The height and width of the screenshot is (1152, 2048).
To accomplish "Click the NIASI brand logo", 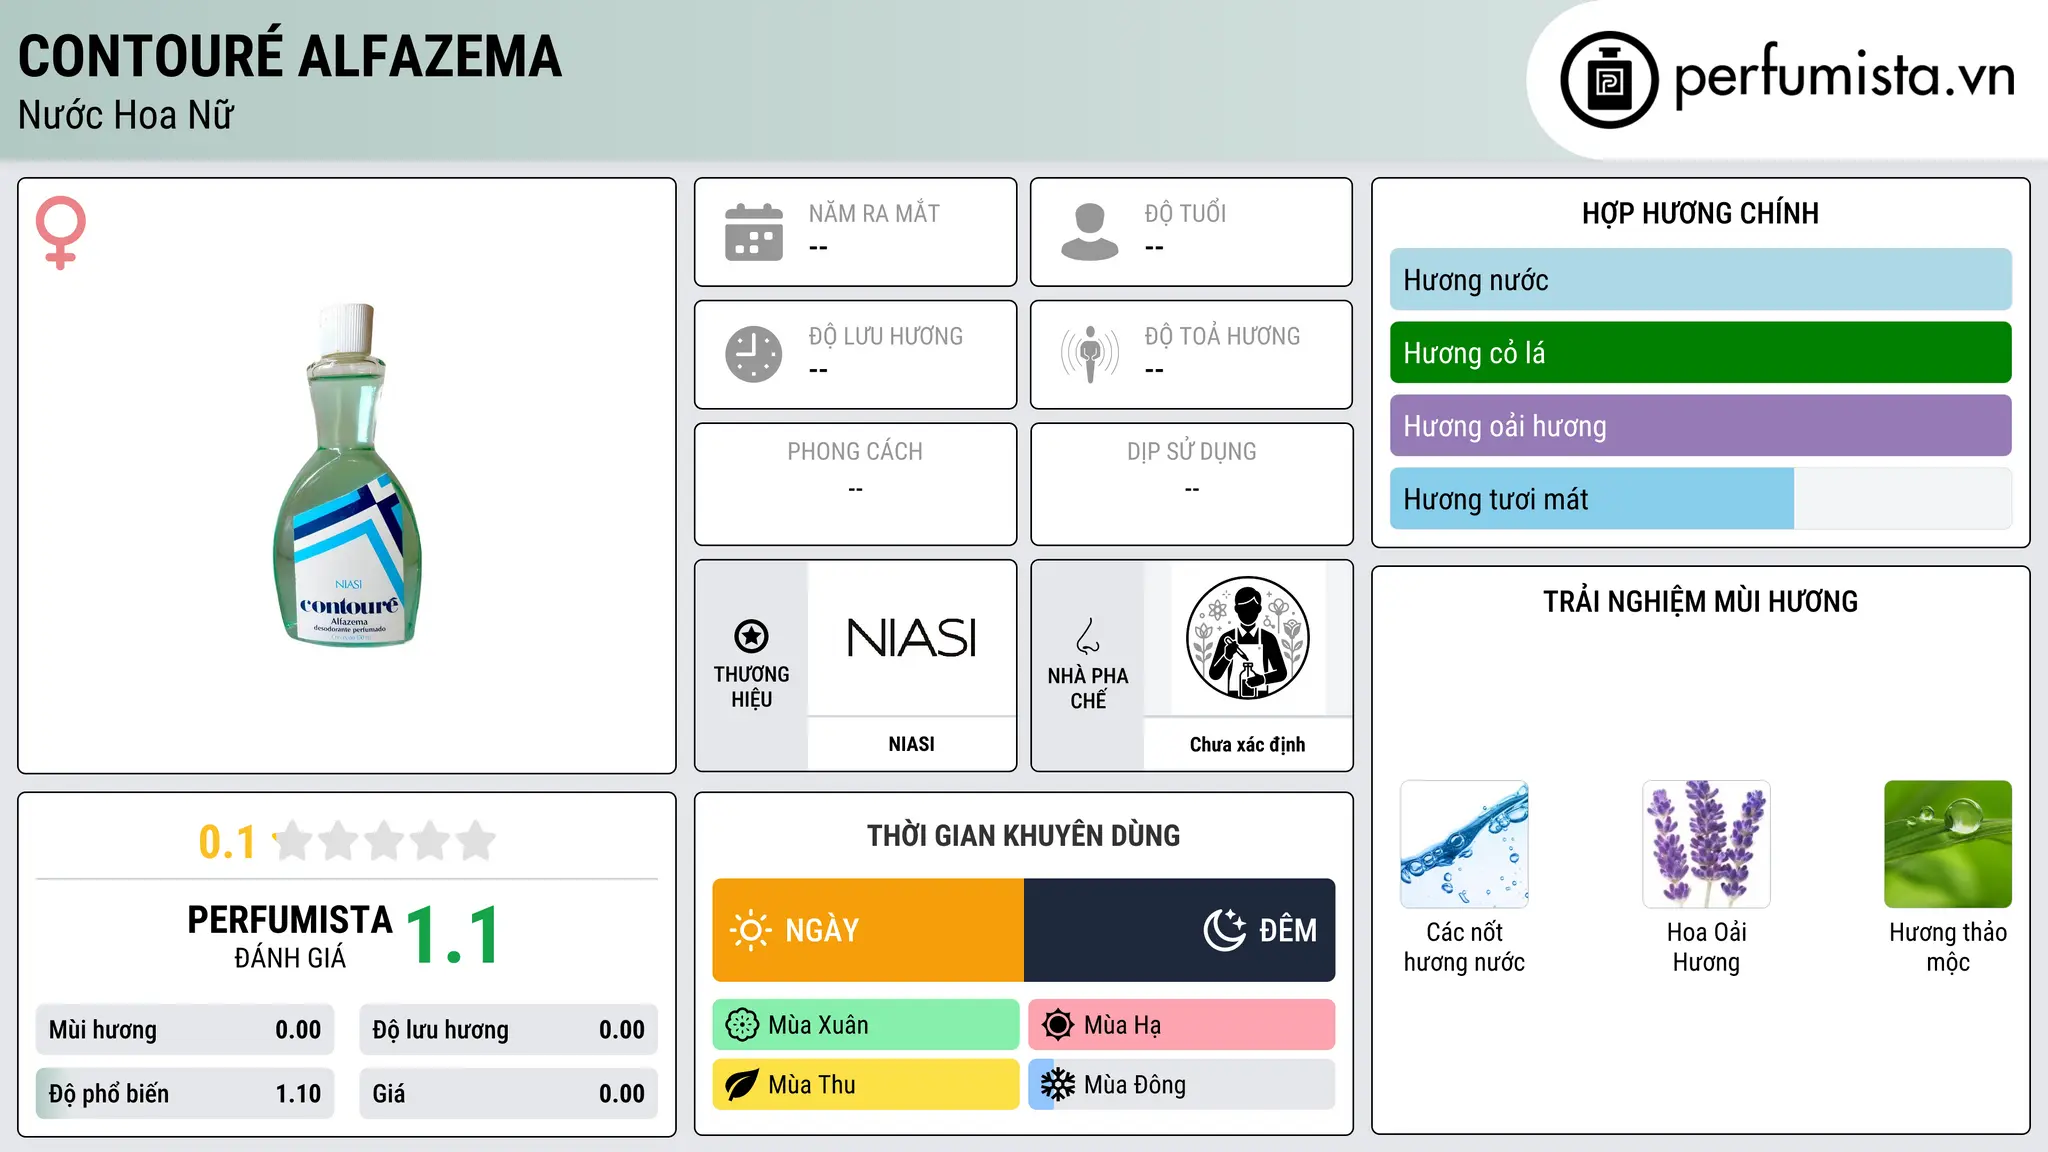I will [x=912, y=638].
